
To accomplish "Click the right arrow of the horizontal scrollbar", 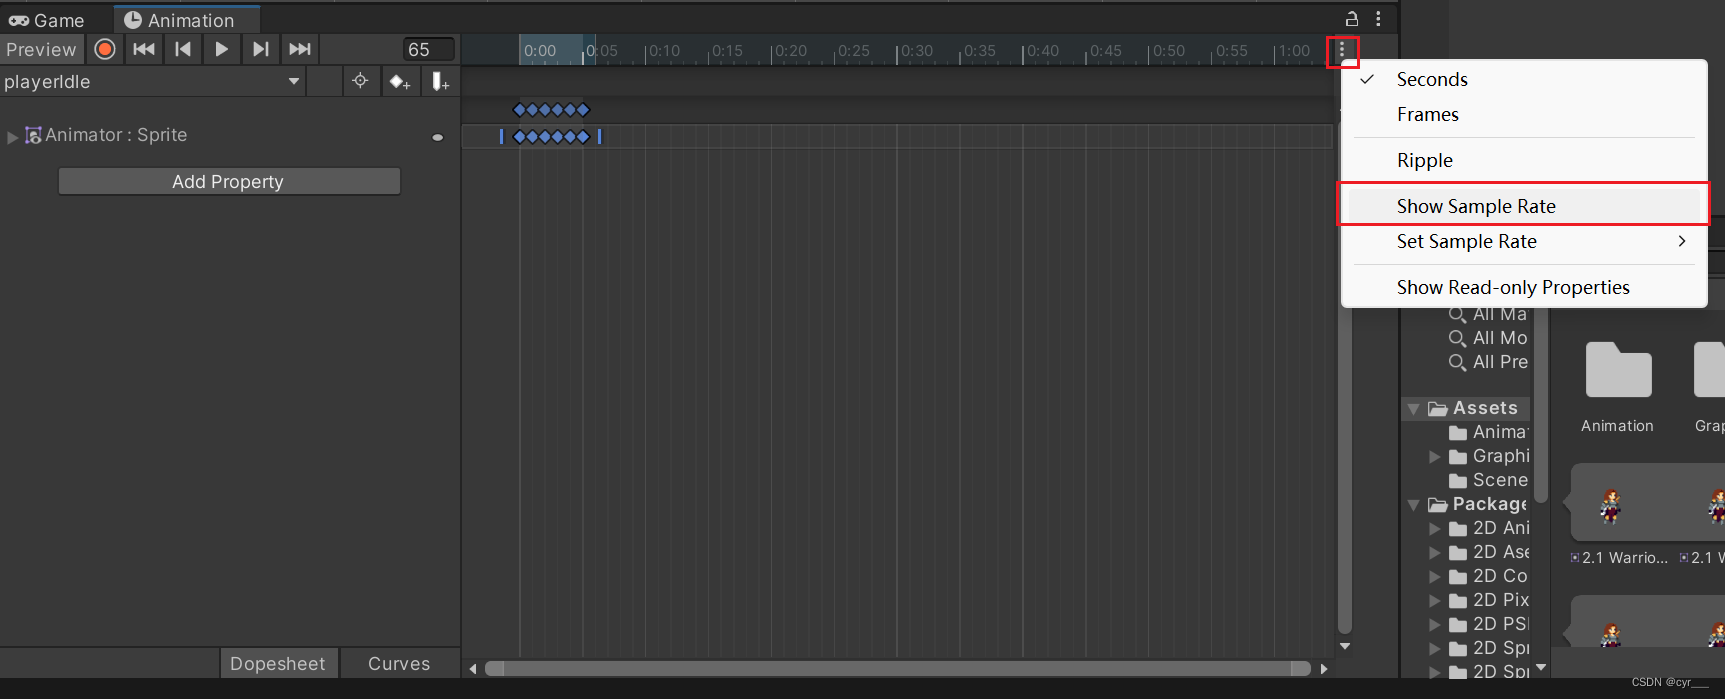I will 1324,669.
